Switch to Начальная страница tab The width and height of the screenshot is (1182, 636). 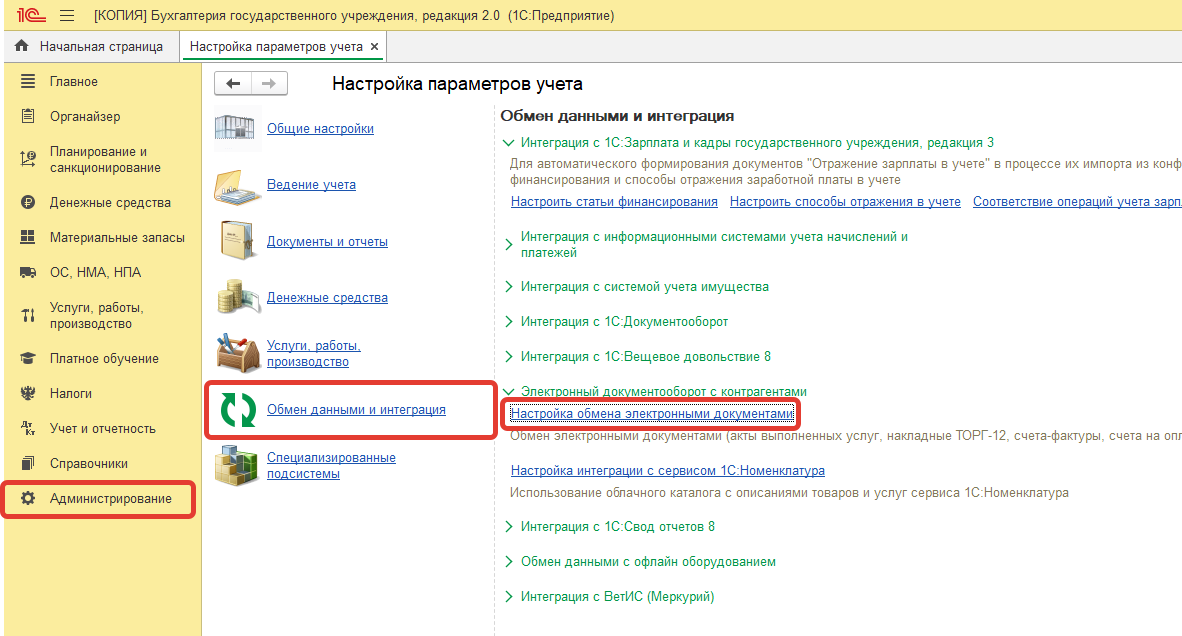90,46
